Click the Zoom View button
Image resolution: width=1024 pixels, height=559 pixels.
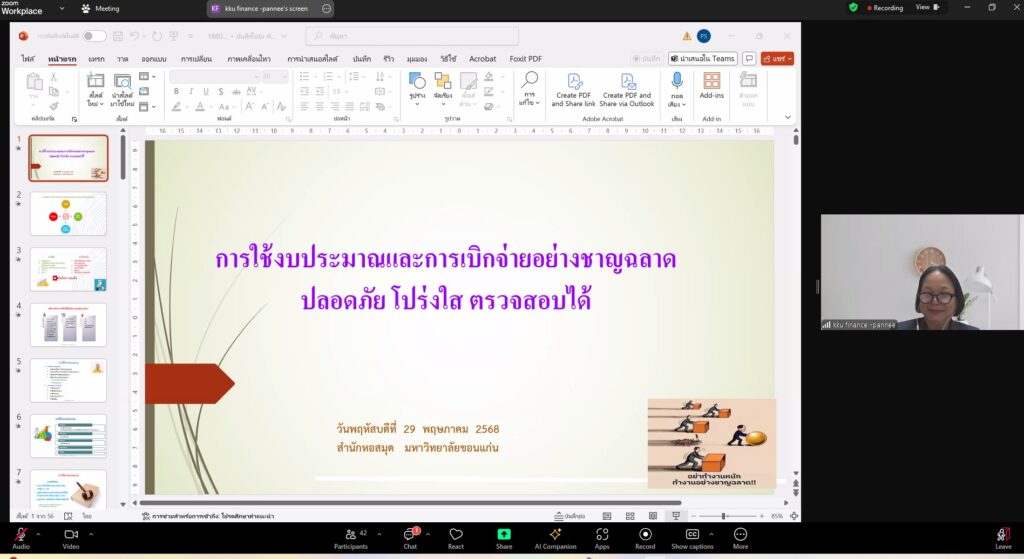point(927,7)
